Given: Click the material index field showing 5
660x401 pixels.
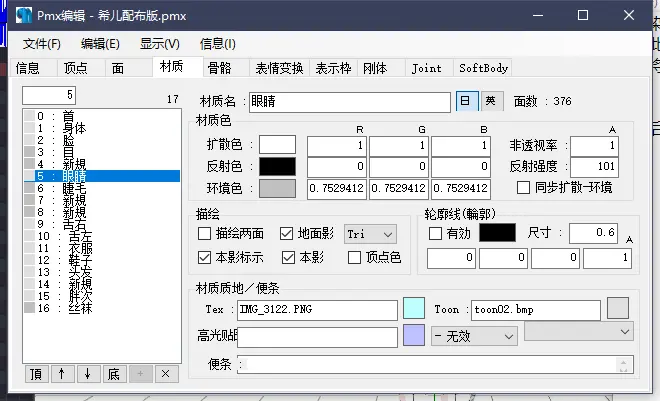Looking at the screenshot, I should click(49, 96).
